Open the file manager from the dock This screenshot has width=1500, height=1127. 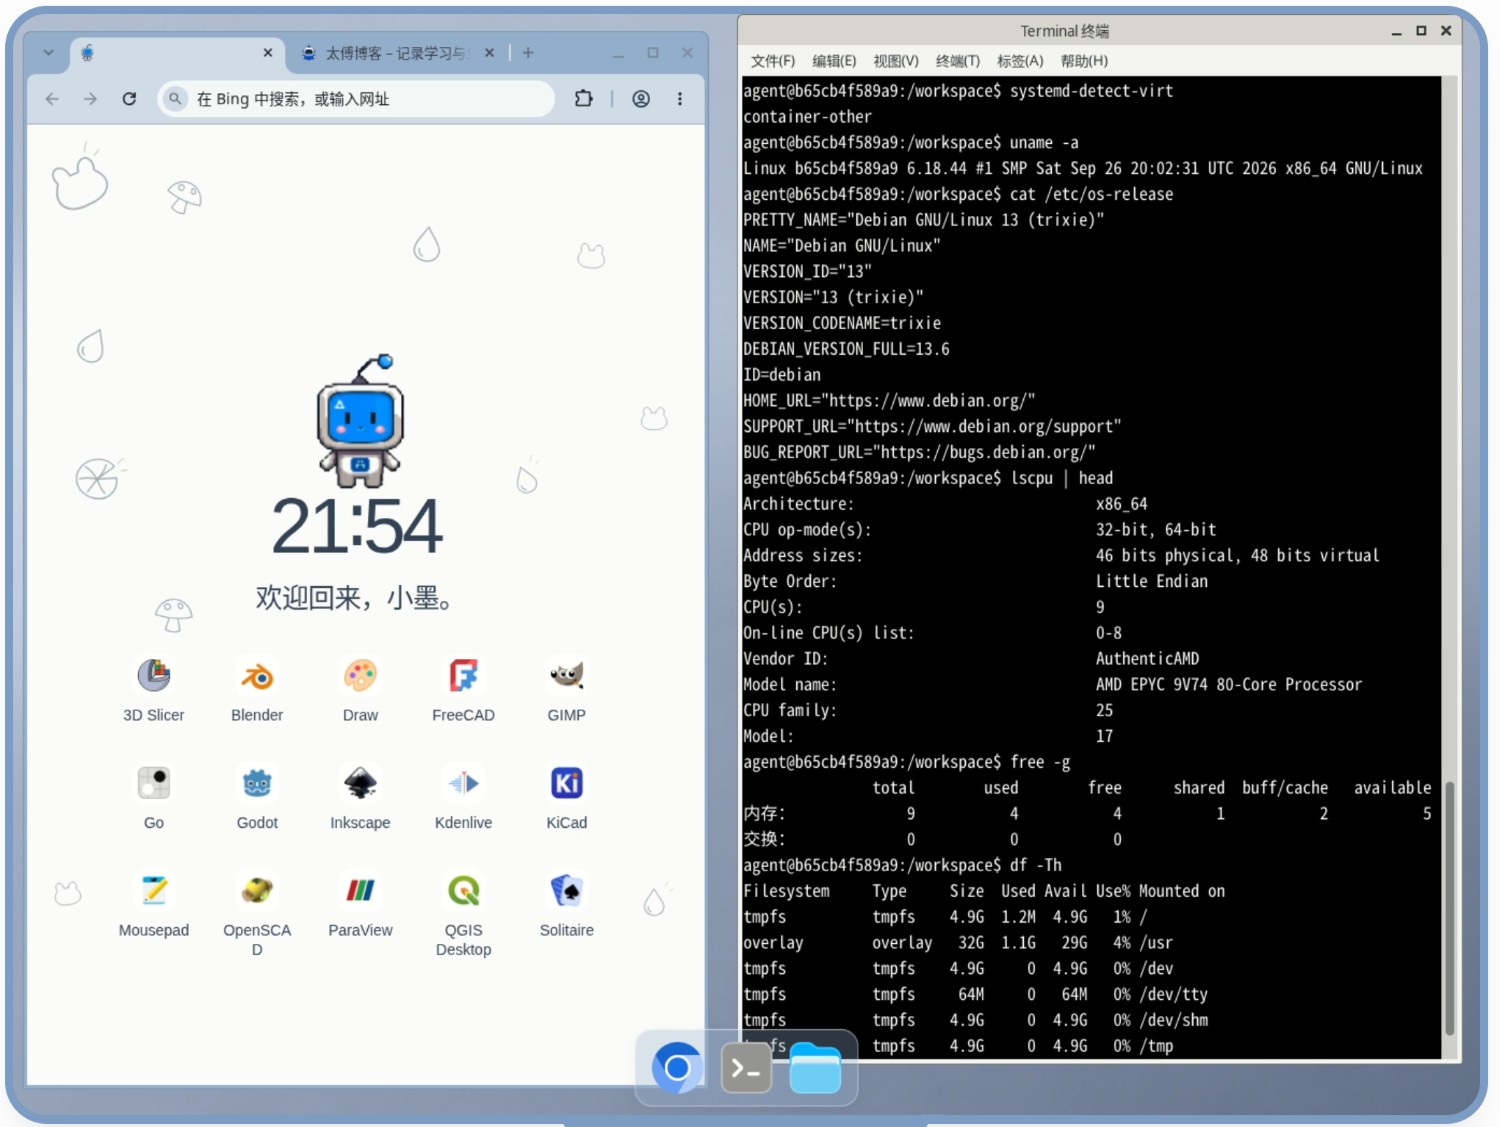(x=815, y=1068)
